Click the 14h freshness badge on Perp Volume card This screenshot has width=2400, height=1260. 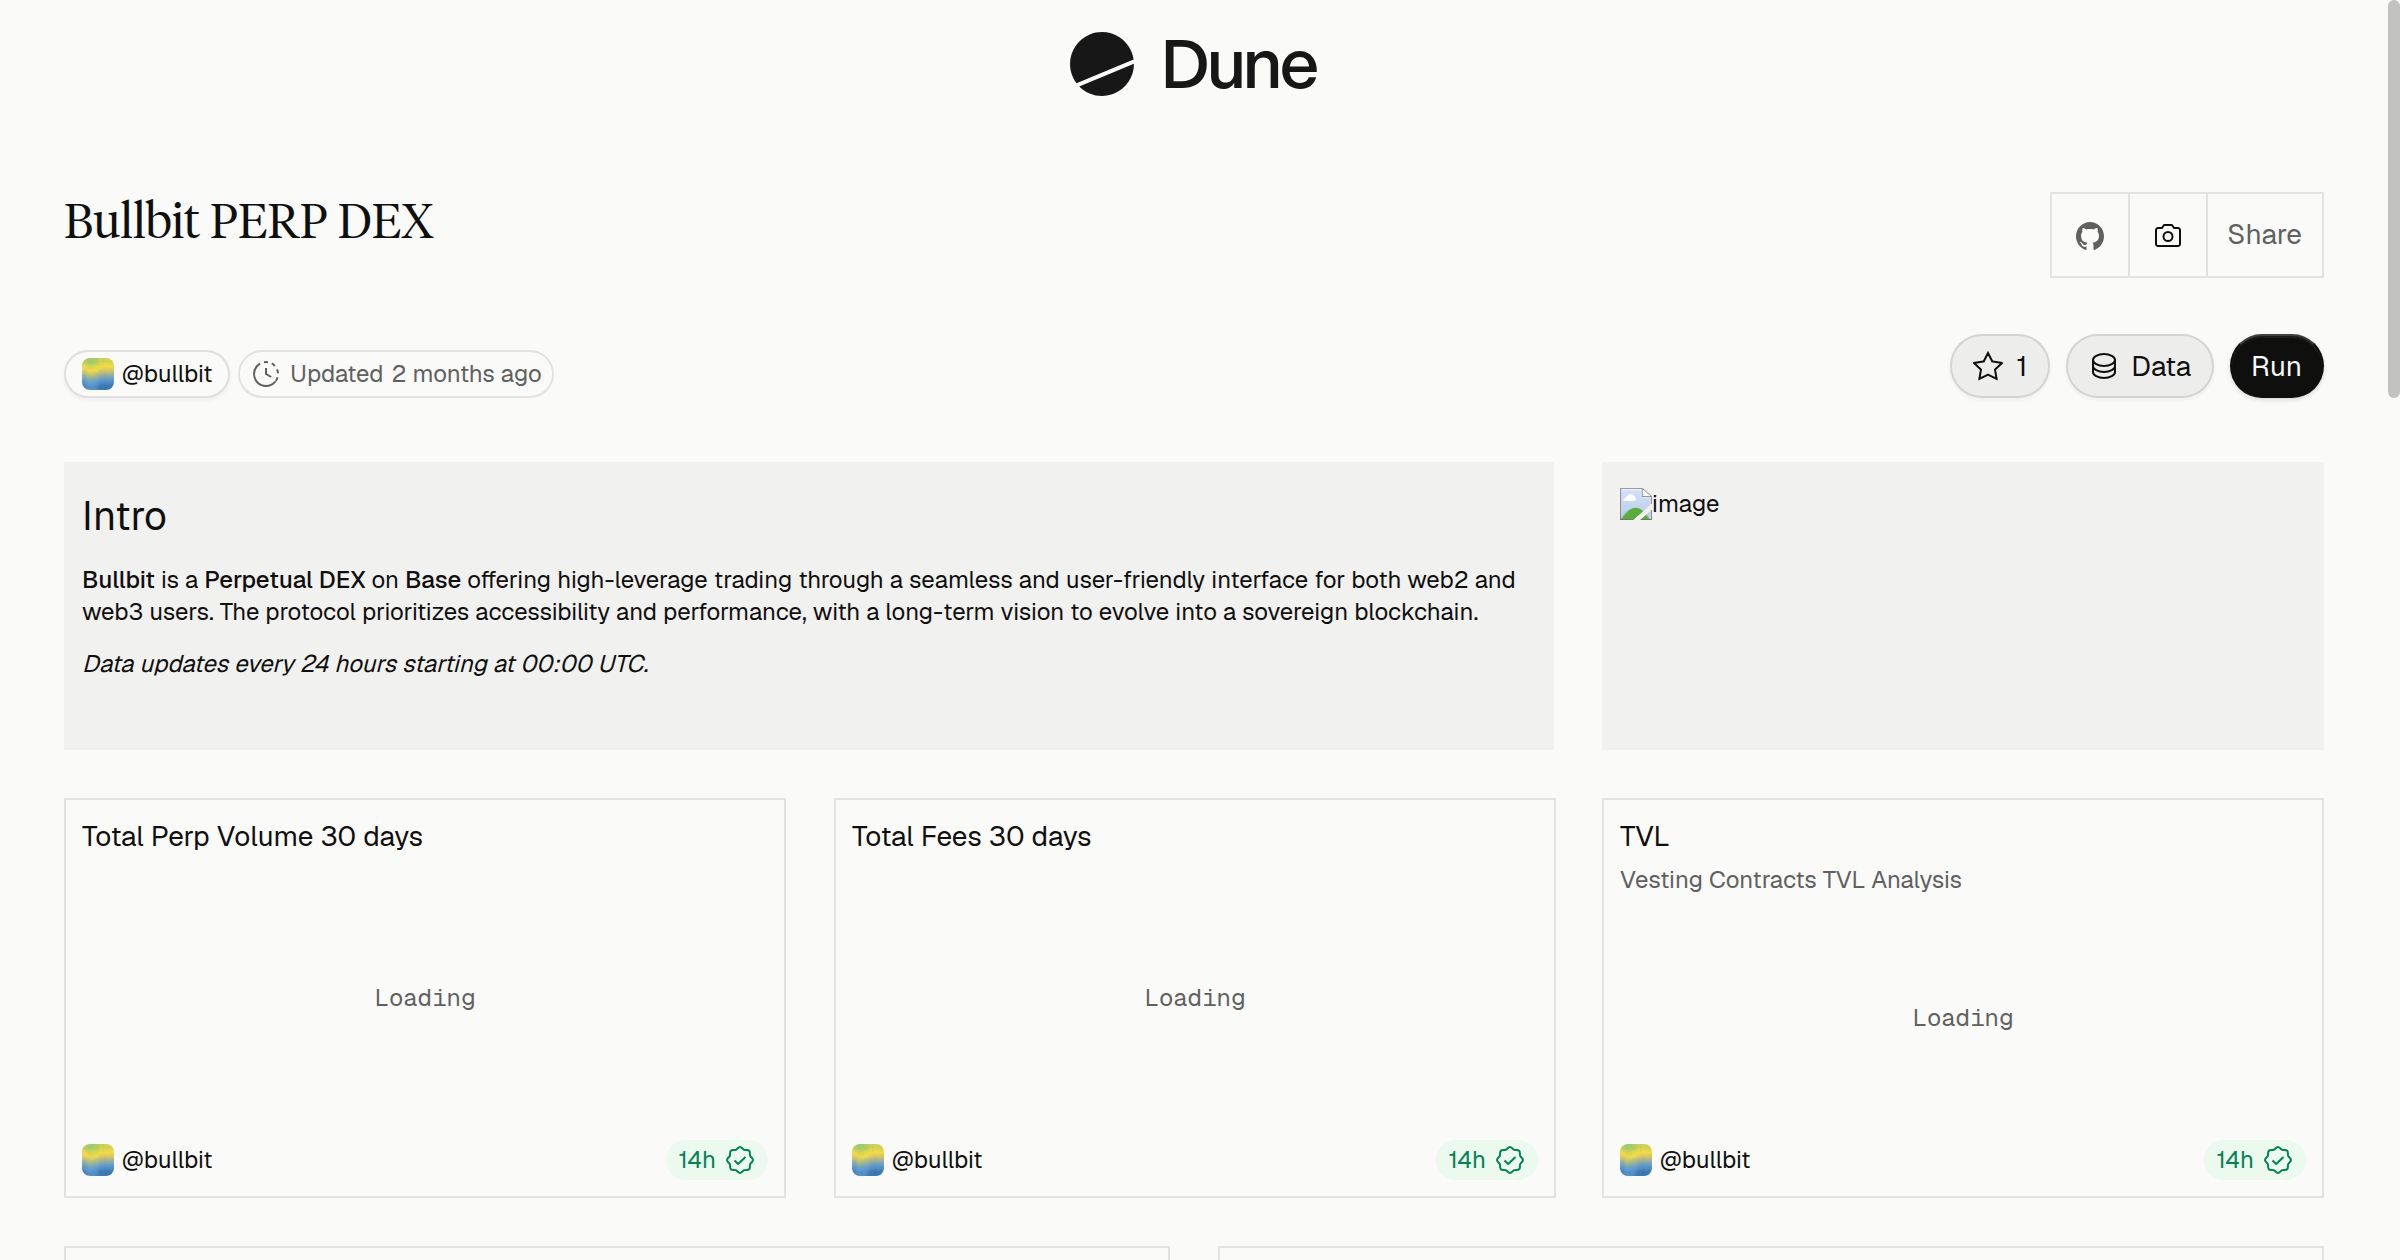tap(716, 1160)
